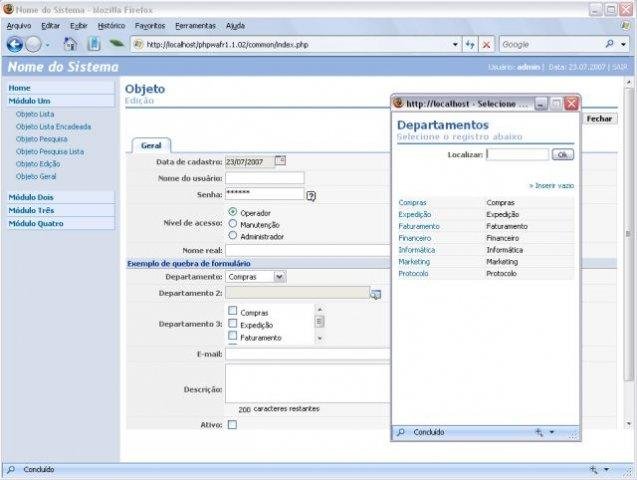This screenshot has height=480, width=637.
Task: Select the Operador radio button
Action: tap(232, 212)
